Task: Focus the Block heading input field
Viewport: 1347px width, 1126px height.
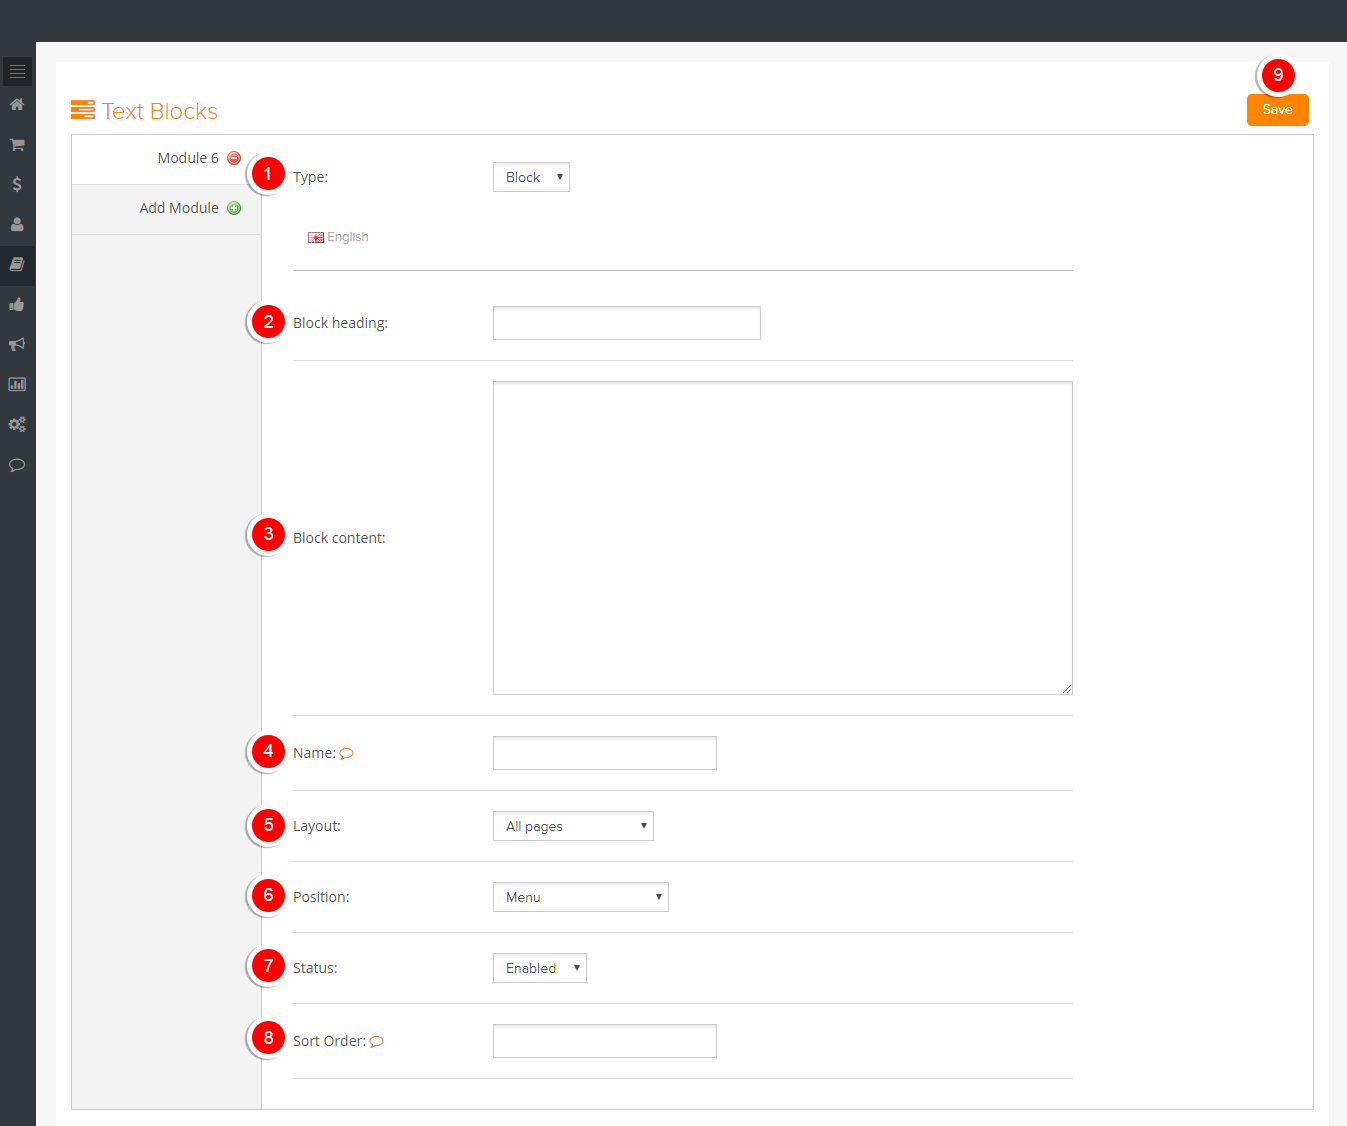Action: (x=627, y=323)
